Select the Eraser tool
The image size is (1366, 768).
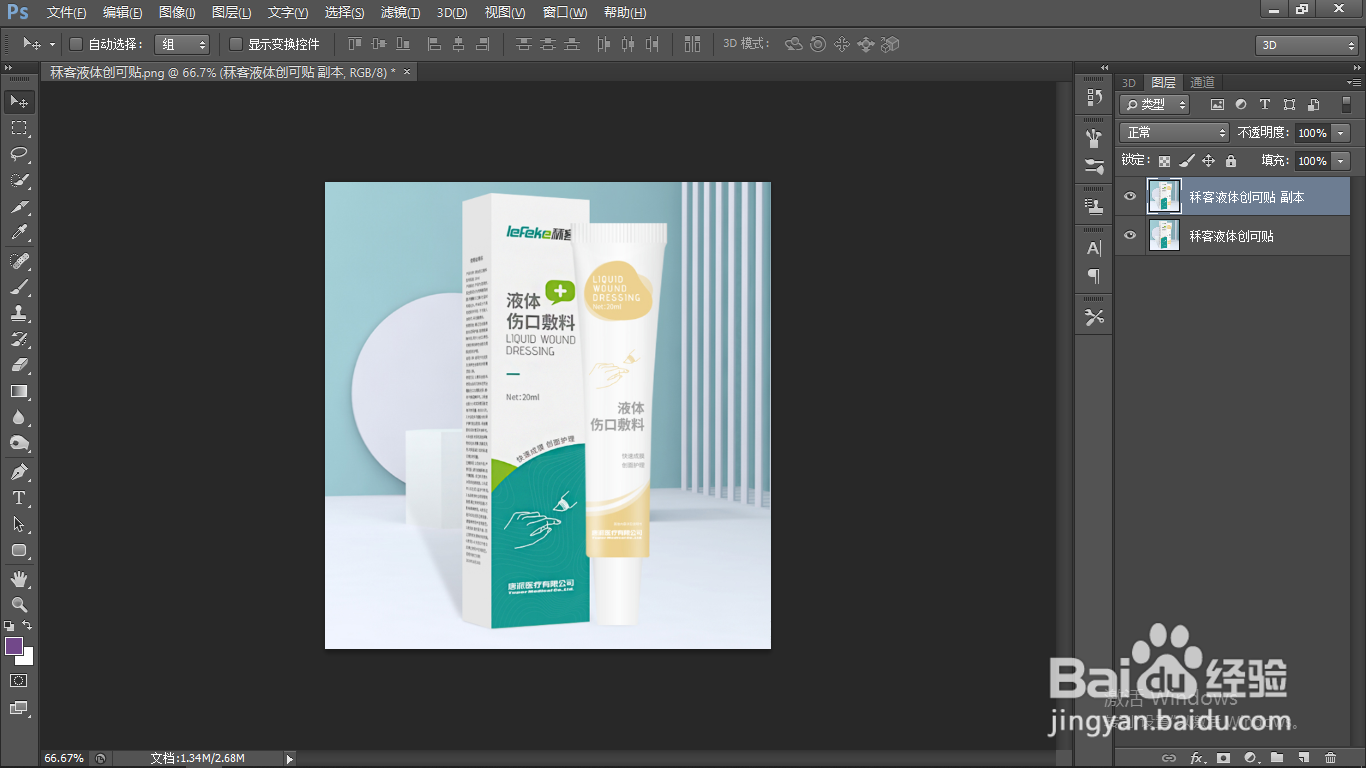(x=19, y=365)
